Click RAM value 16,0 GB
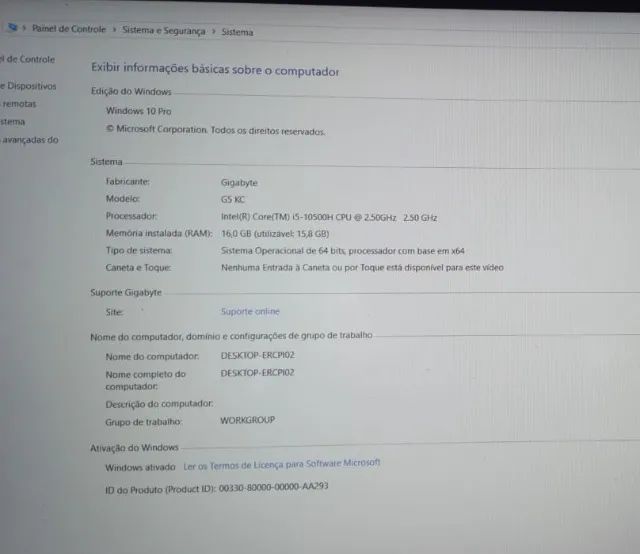This screenshot has width=640, height=554. click(x=275, y=234)
